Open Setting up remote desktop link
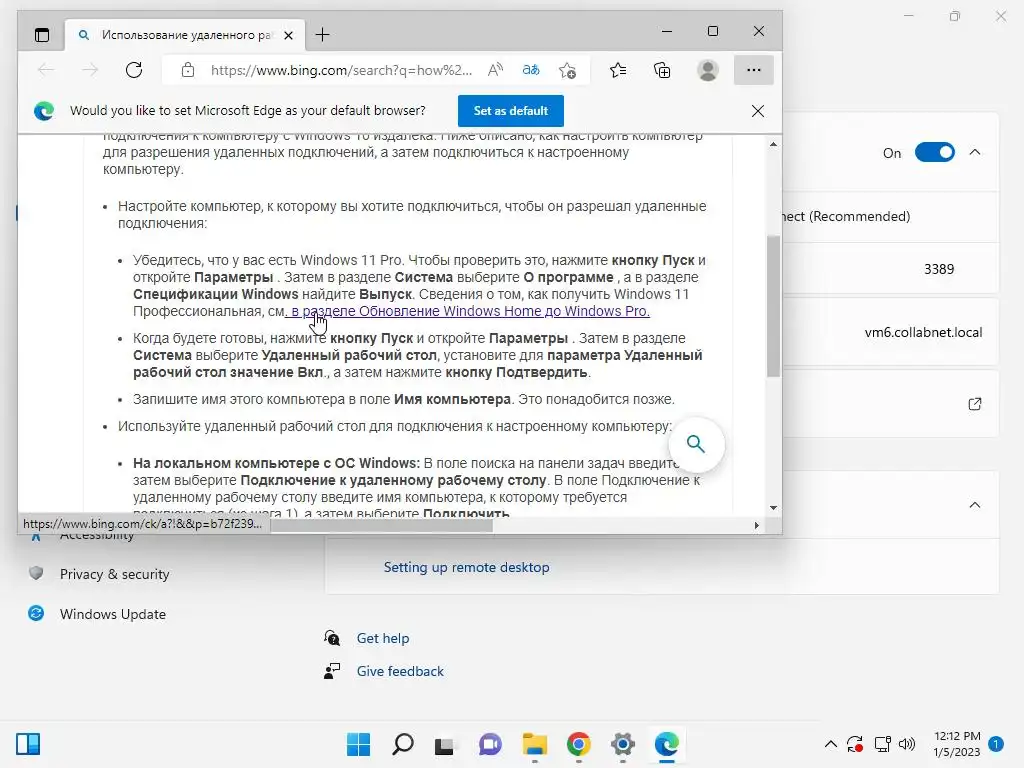This screenshot has width=1024, height=768. tap(466, 568)
